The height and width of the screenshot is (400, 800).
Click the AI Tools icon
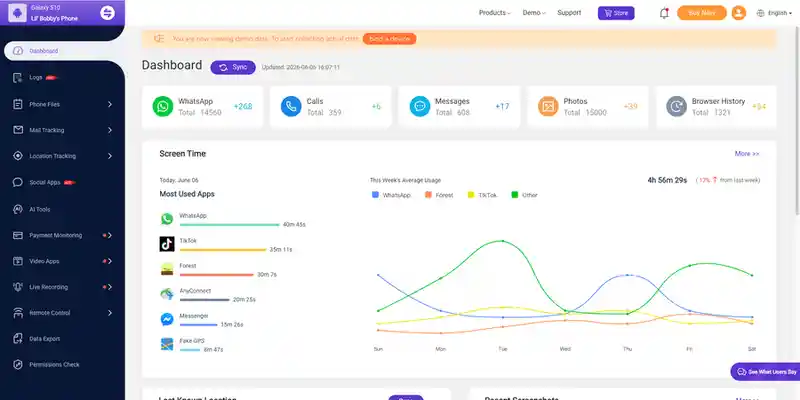[18, 209]
